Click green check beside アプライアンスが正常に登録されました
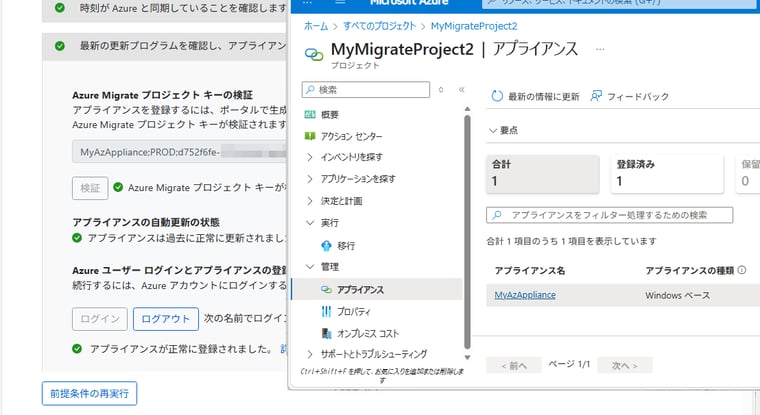Screen dimensions: 760x415 (77, 349)
